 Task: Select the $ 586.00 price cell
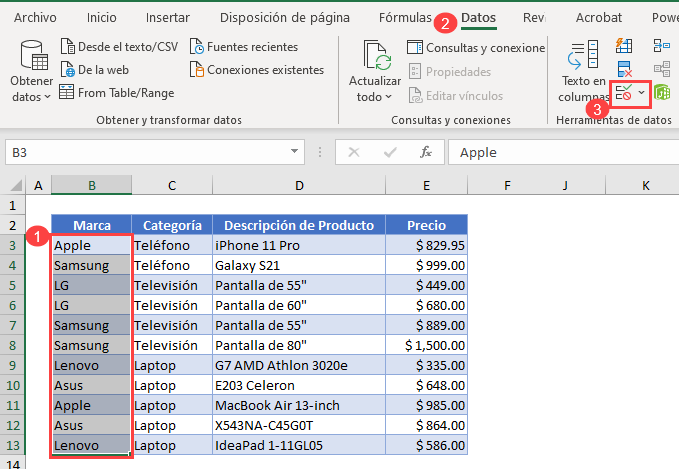click(x=427, y=445)
